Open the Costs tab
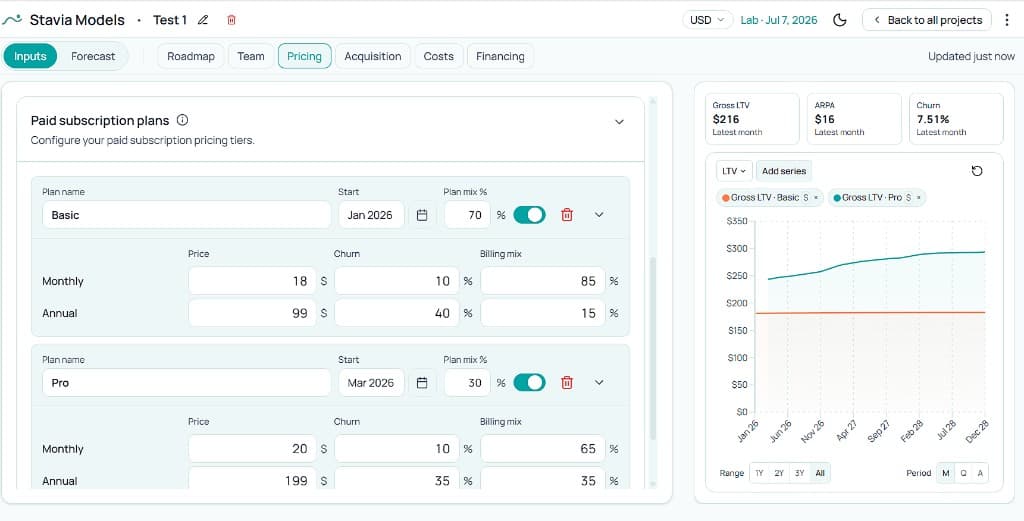The image size is (1024, 521). click(x=439, y=56)
